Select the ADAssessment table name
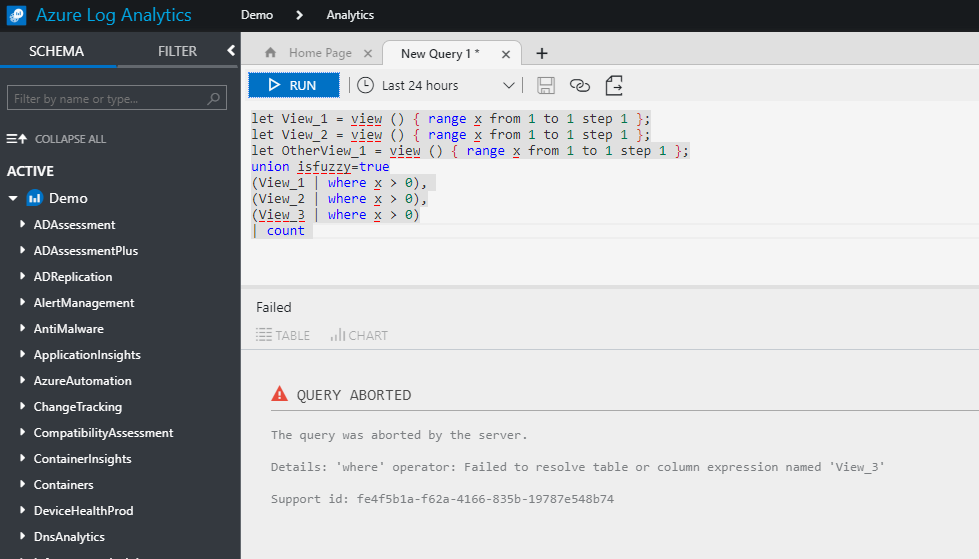The height and width of the screenshot is (559, 979). [x=74, y=225]
